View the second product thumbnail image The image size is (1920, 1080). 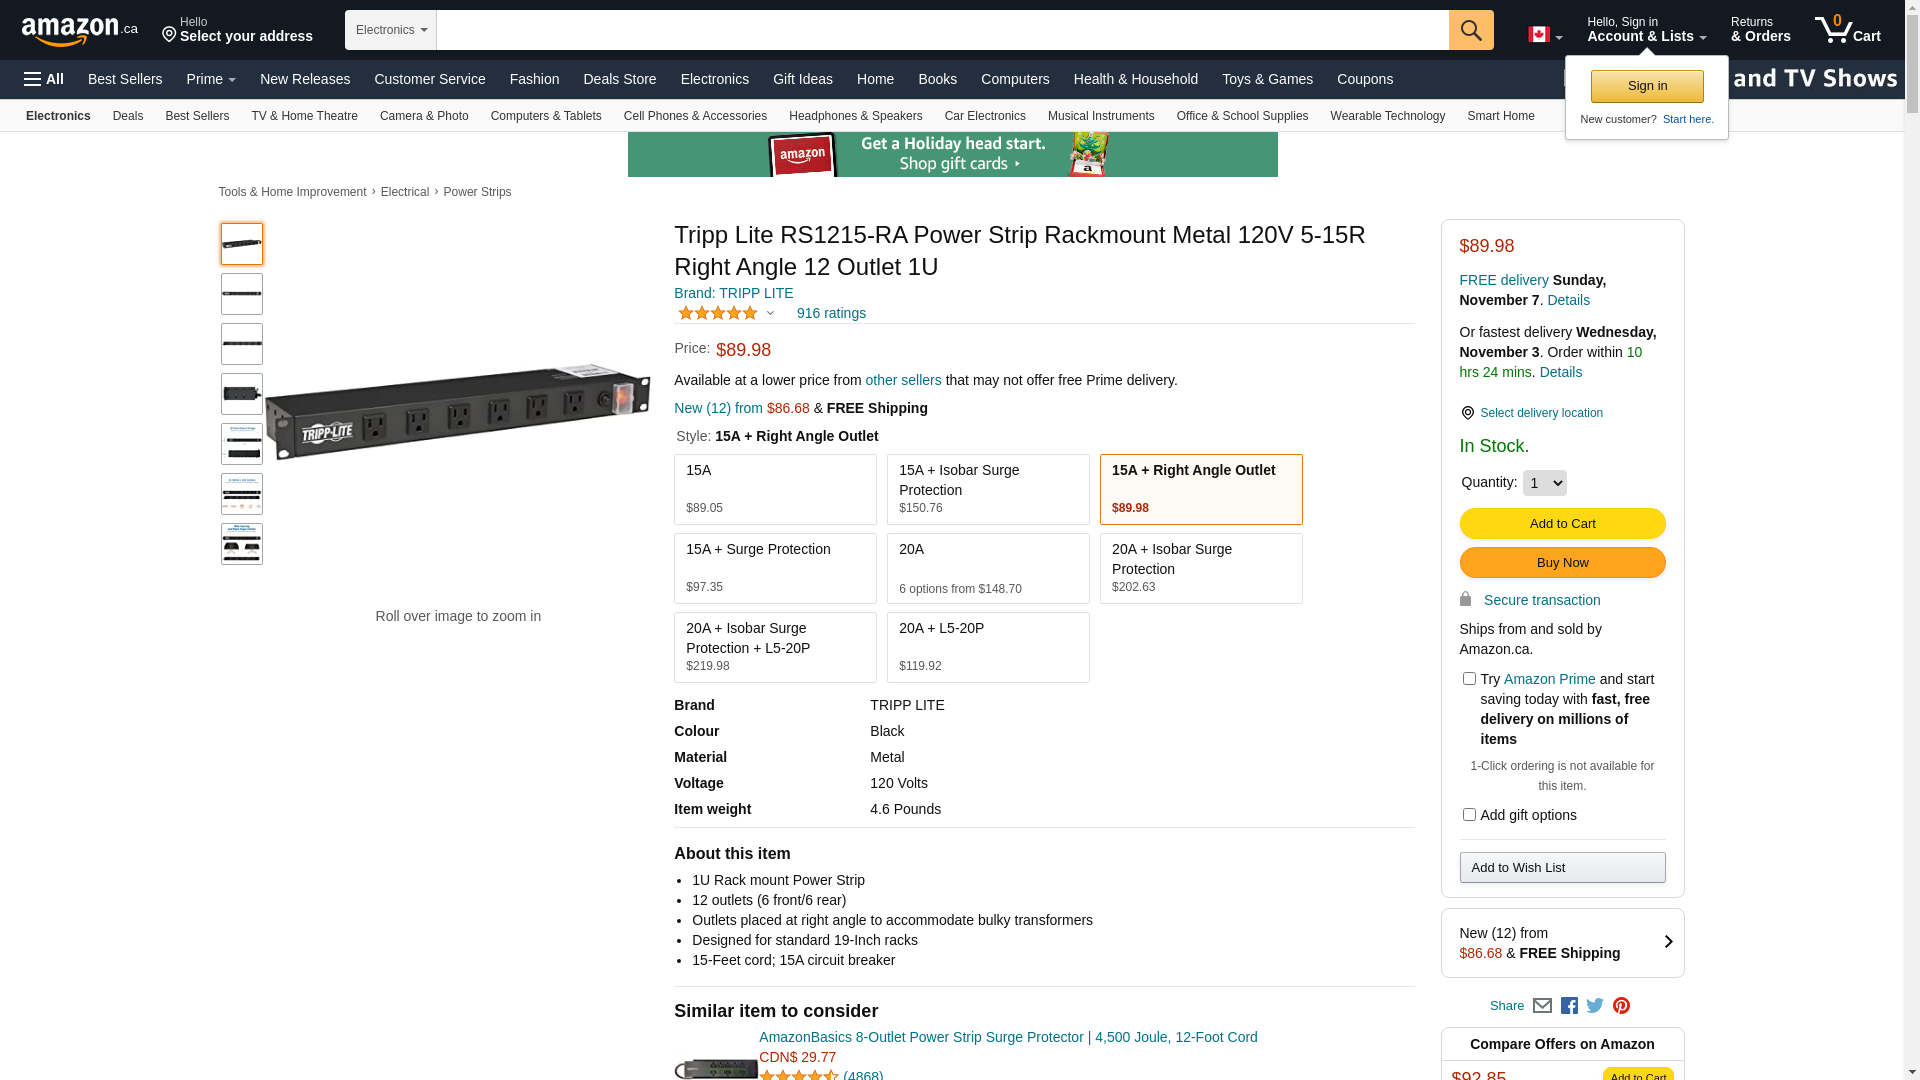point(242,294)
